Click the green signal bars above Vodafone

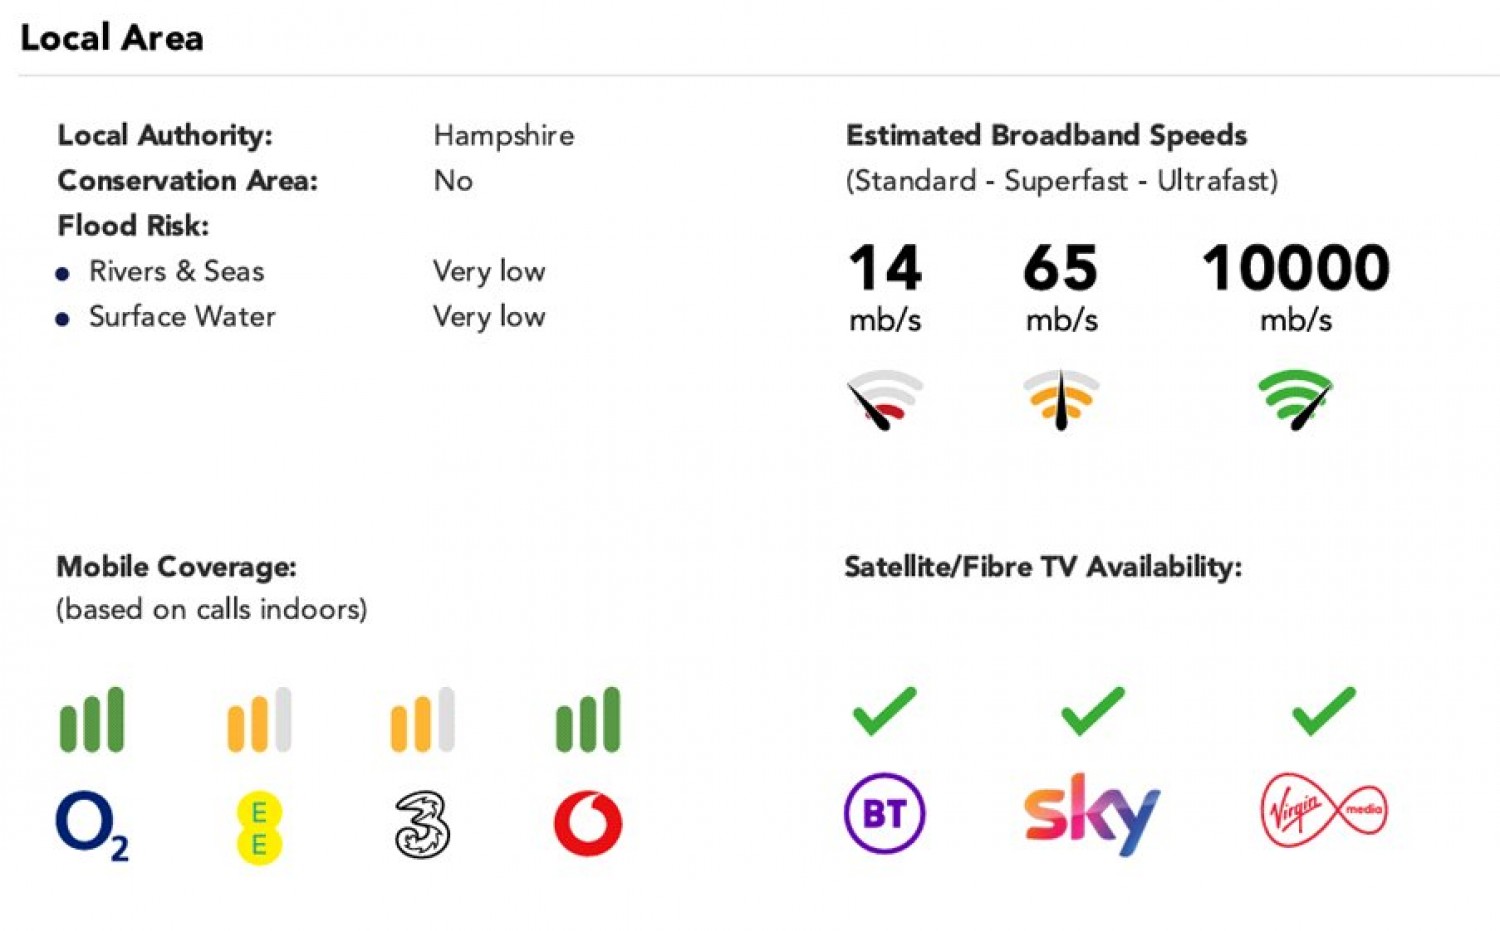[588, 719]
